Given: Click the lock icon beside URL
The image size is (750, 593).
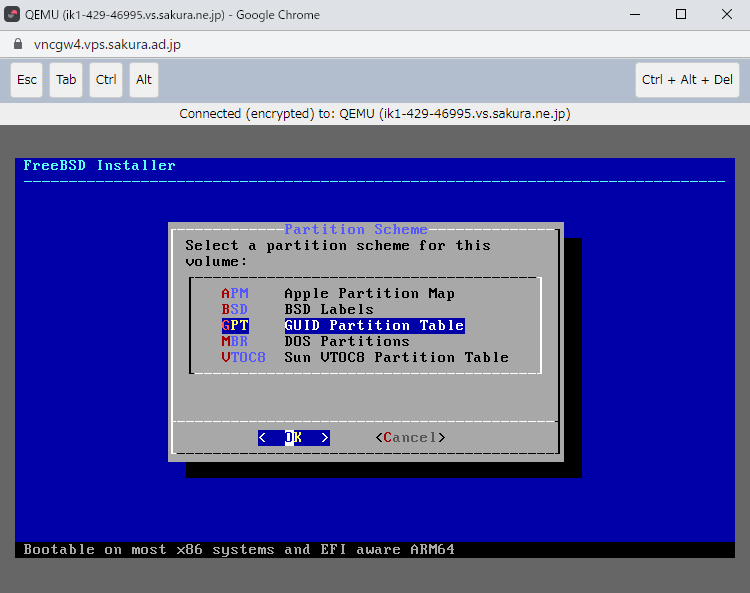Looking at the screenshot, I should click(16, 45).
